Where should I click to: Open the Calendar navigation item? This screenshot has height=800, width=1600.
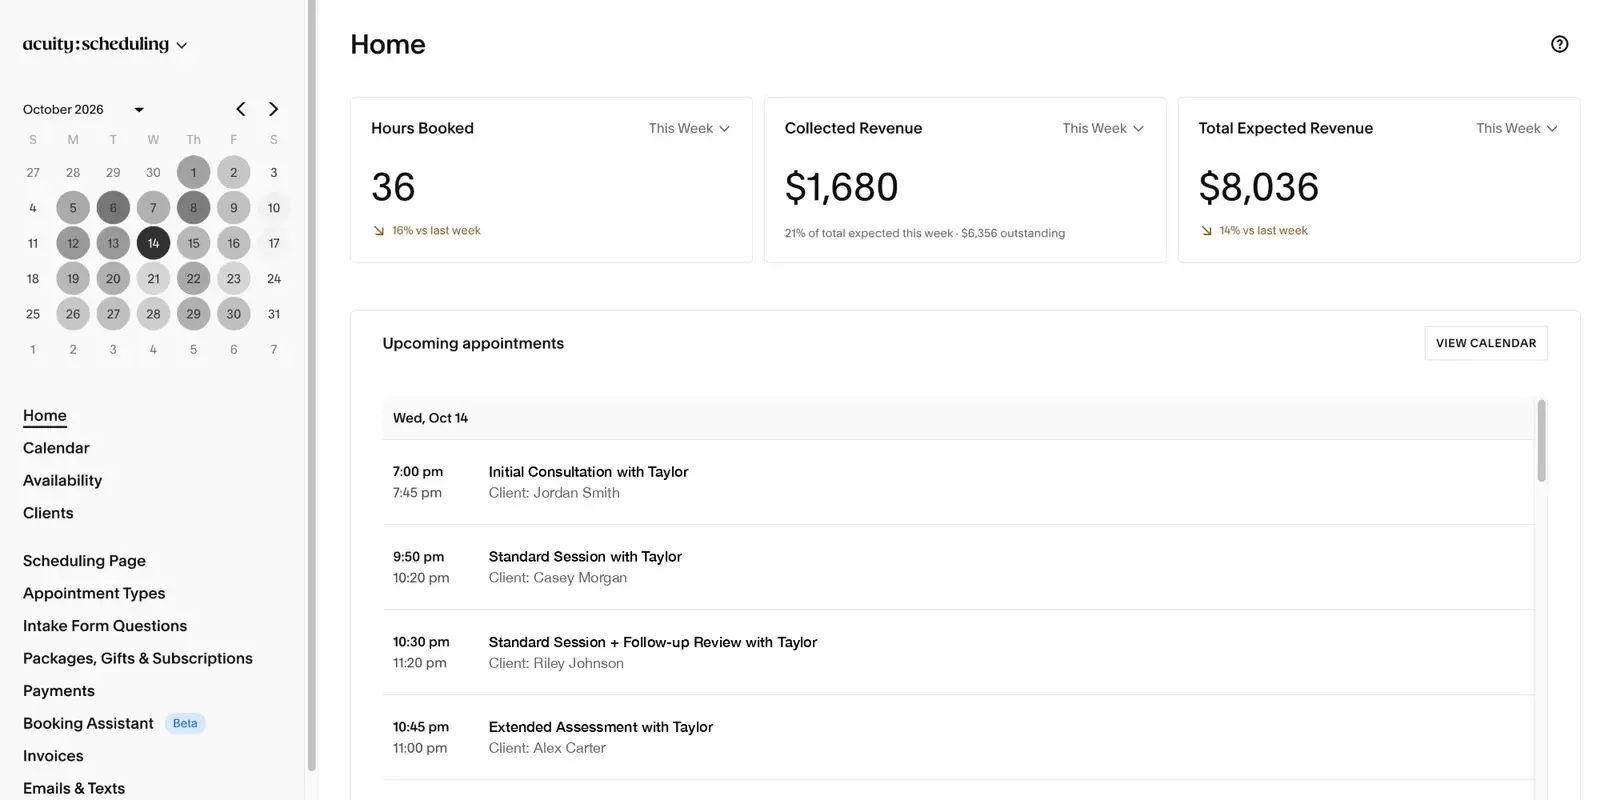56,448
